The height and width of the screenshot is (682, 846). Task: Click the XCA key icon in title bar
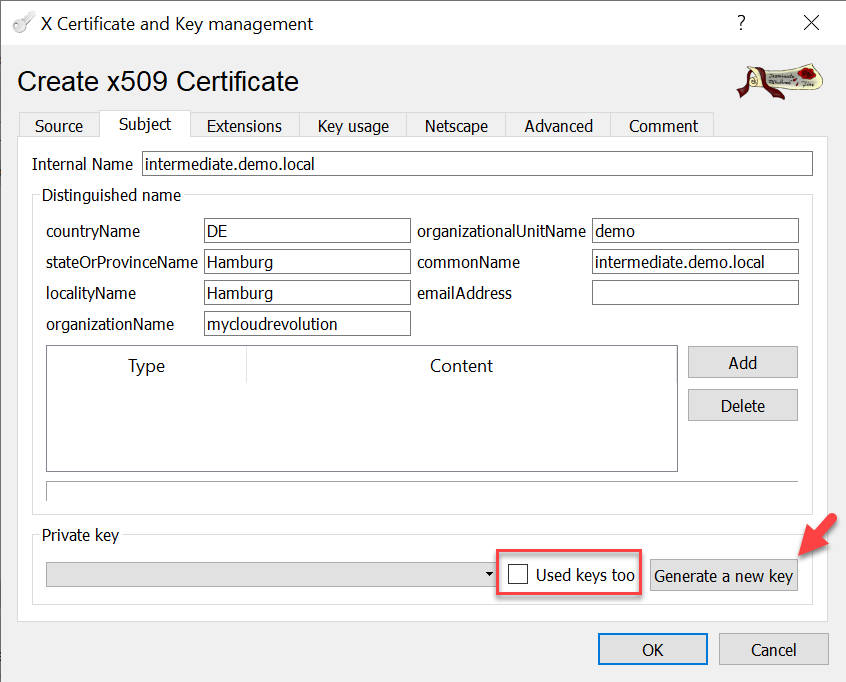pyautogui.click(x=22, y=23)
